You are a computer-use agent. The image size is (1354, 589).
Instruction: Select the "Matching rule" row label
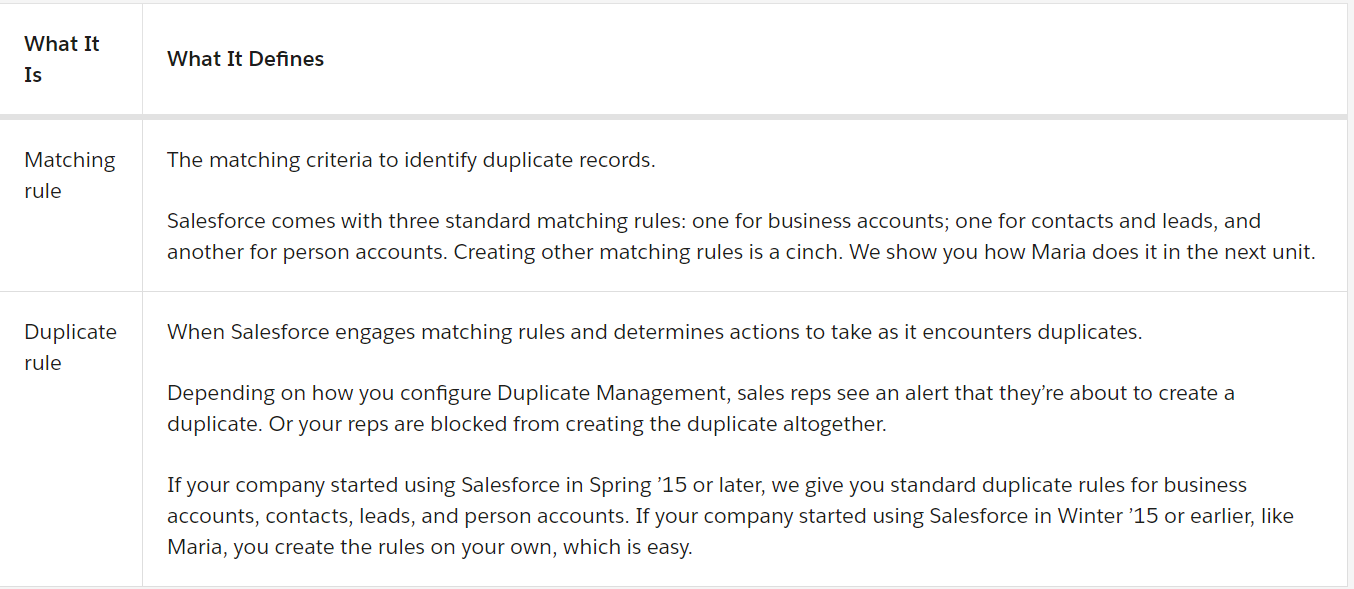tap(70, 175)
